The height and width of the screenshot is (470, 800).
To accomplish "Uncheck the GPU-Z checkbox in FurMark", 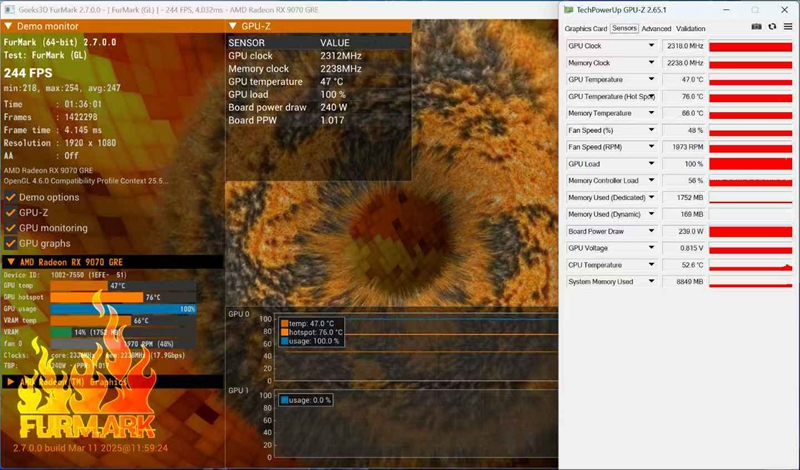I will click(10, 212).
